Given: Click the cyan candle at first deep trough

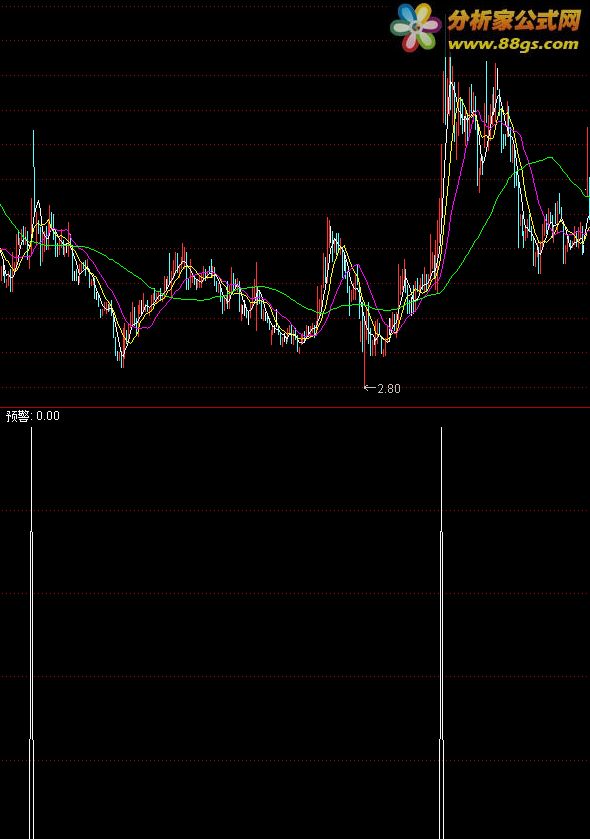Looking at the screenshot, I should click(123, 355).
